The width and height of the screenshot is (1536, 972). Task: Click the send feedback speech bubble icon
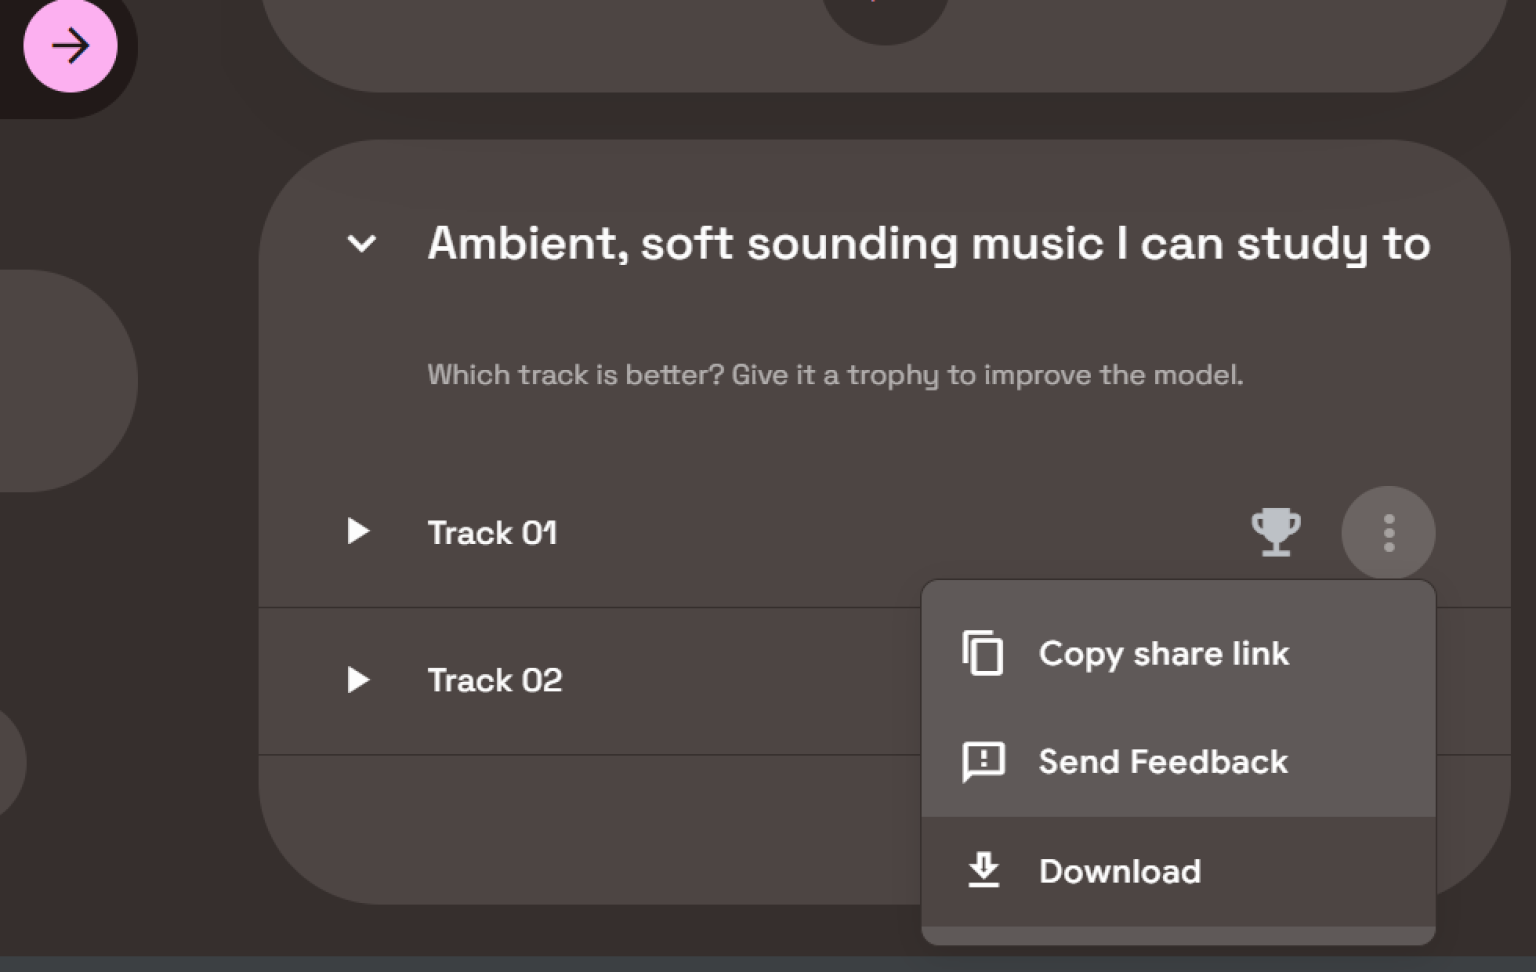(982, 762)
